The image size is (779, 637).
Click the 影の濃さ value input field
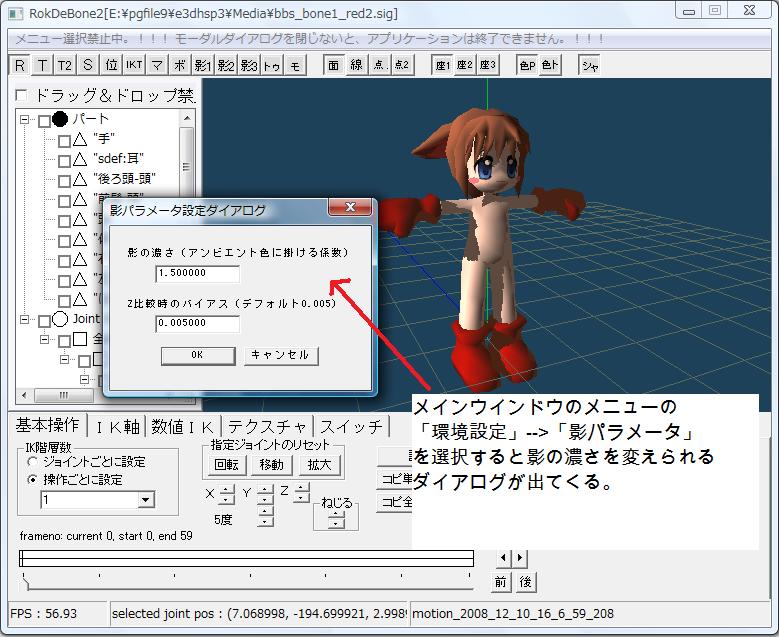tap(197, 273)
